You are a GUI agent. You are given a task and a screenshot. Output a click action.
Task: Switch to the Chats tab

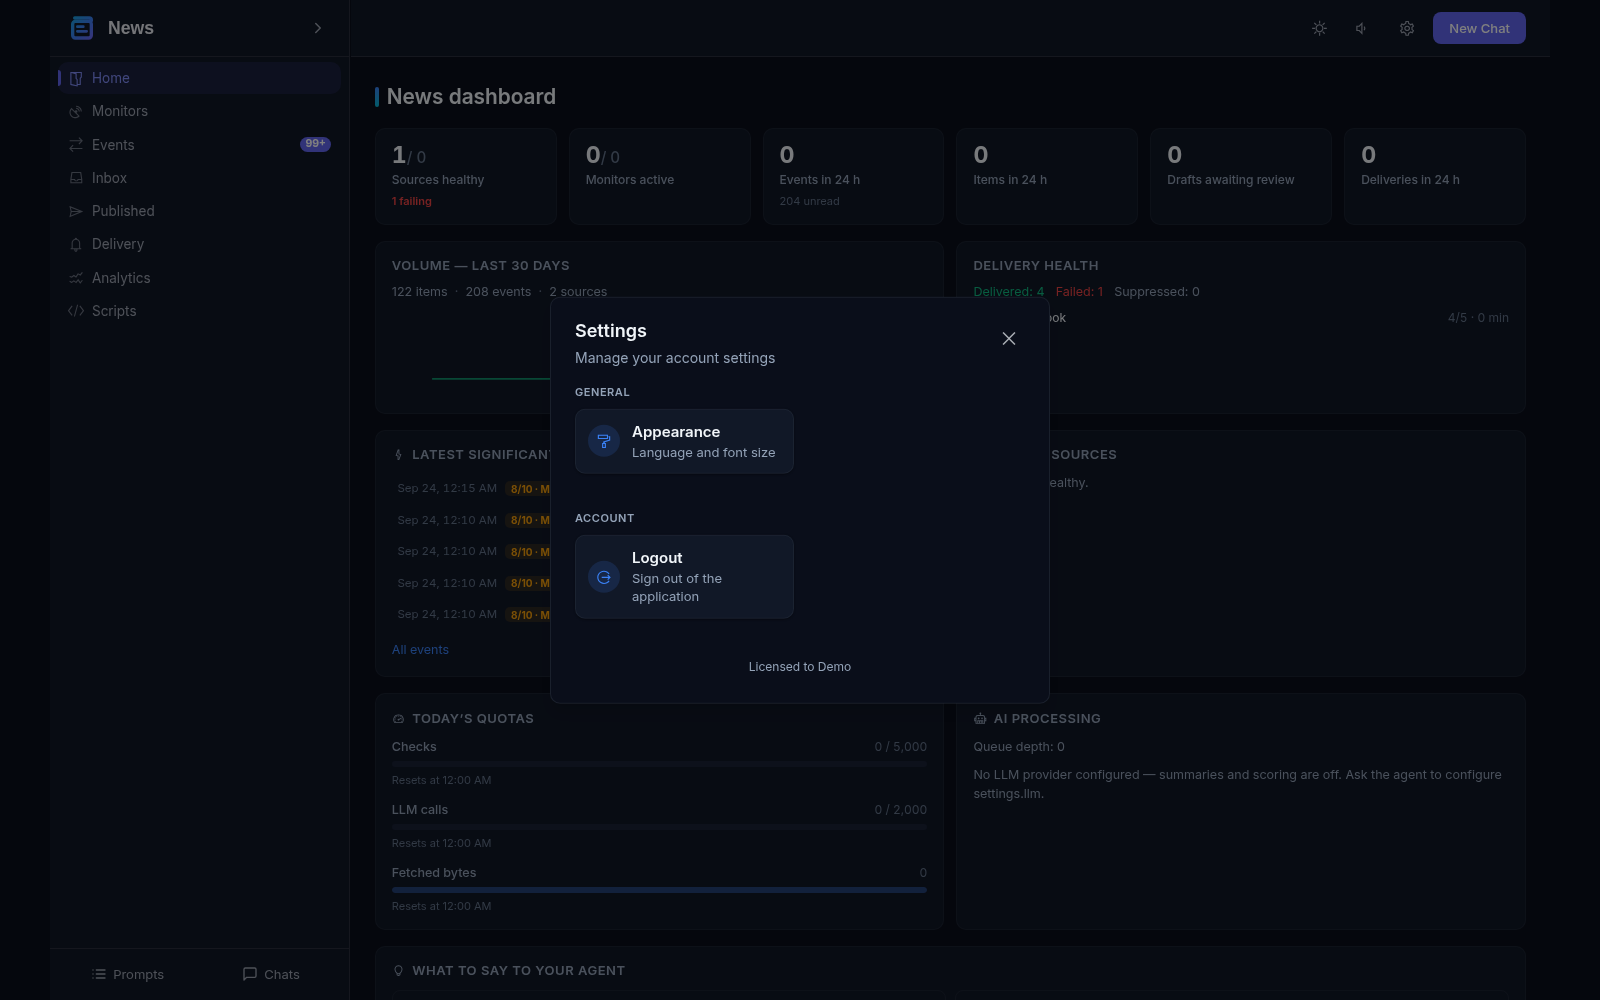(x=271, y=974)
